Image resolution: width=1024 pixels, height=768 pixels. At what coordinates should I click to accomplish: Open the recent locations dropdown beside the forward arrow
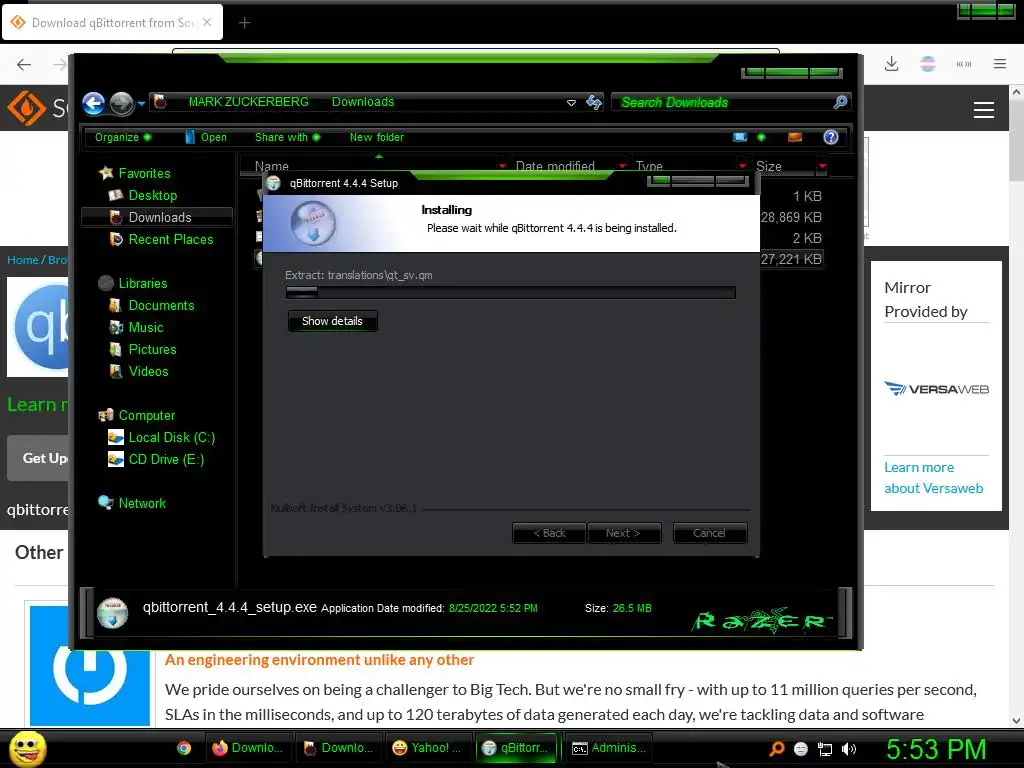141,103
